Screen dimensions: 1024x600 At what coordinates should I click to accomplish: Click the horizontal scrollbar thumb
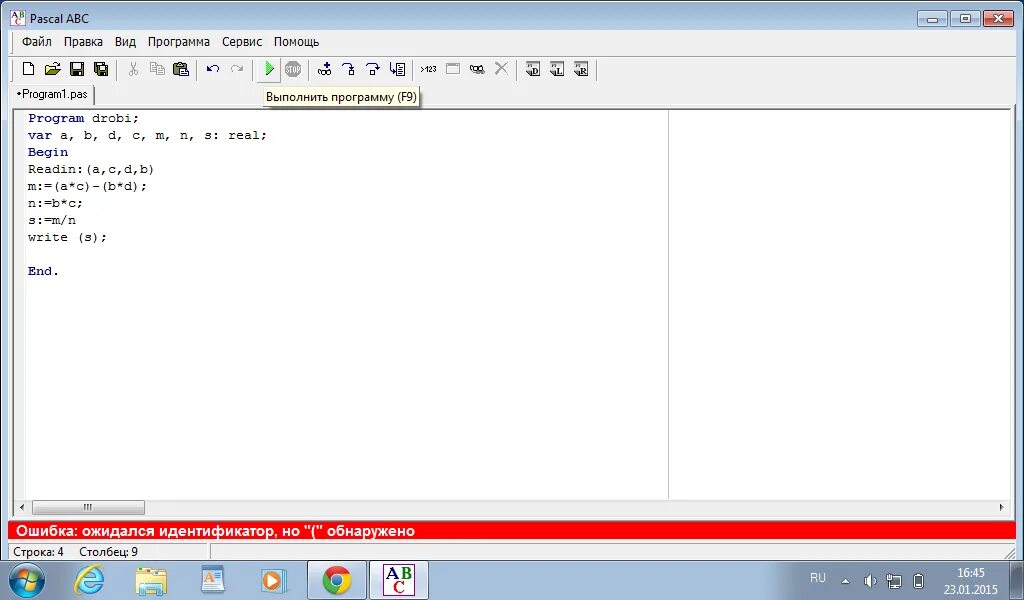[x=88, y=507]
